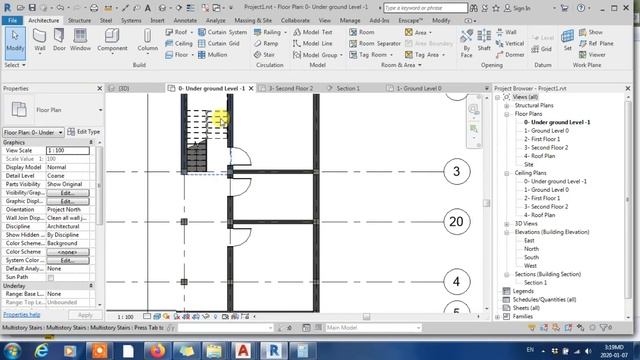Open the File menu
This screenshot has width=640, height=360.
(x=12, y=20)
